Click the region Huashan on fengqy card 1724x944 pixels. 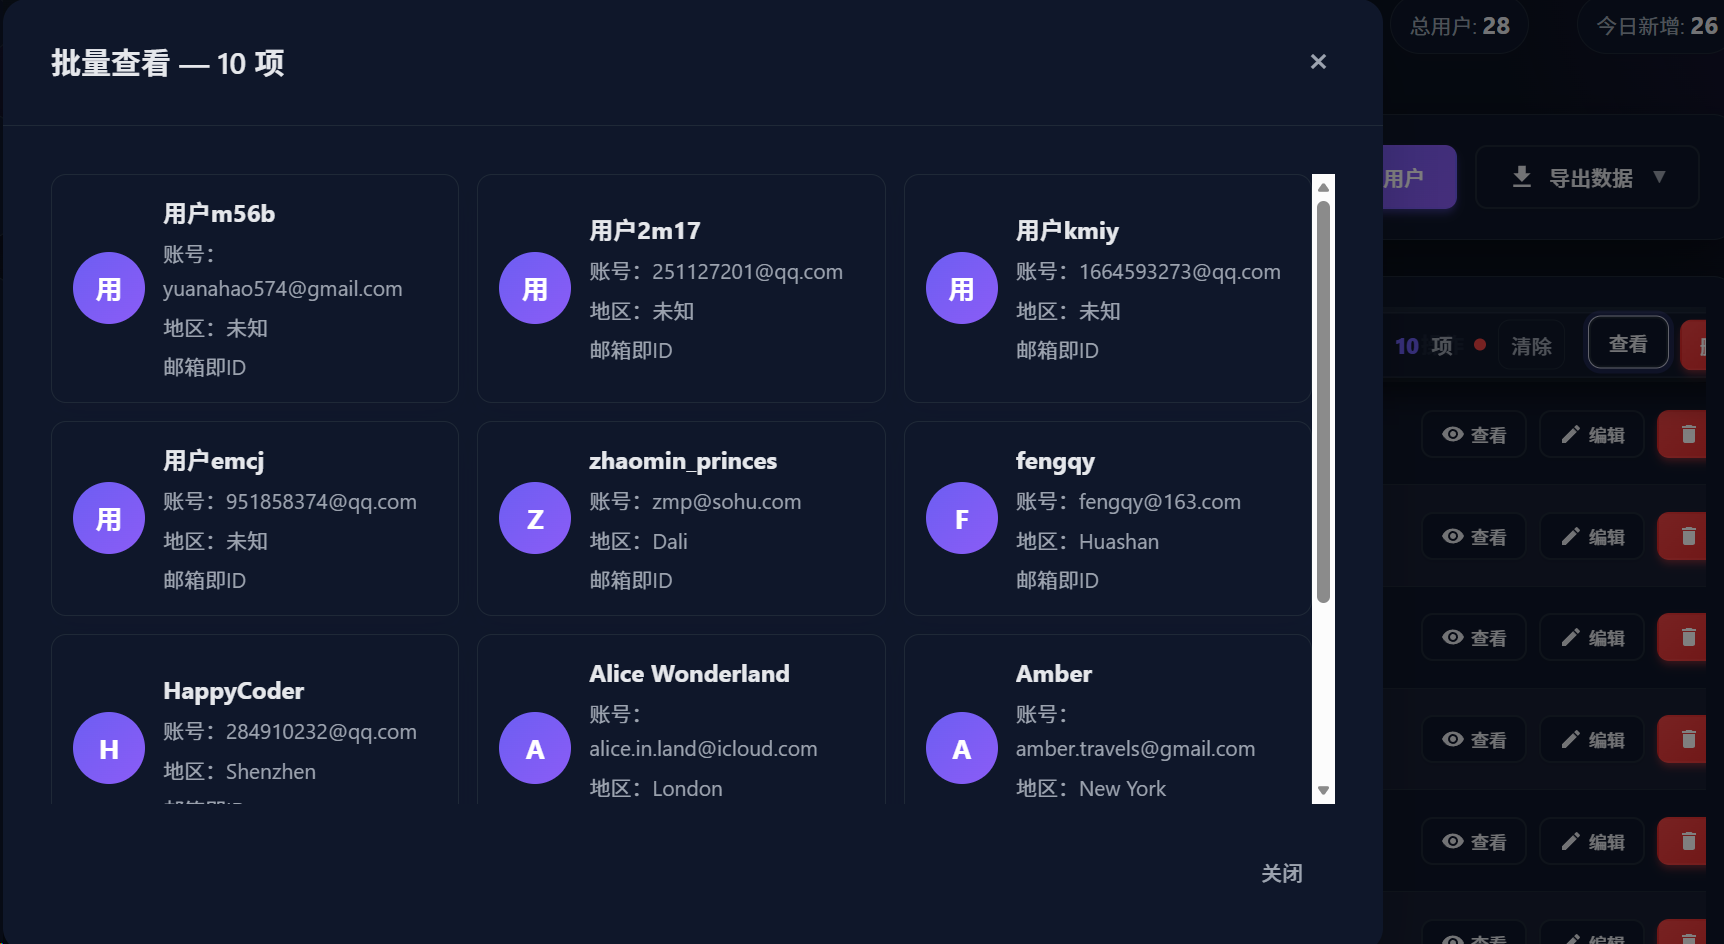pyautogui.click(x=1119, y=541)
